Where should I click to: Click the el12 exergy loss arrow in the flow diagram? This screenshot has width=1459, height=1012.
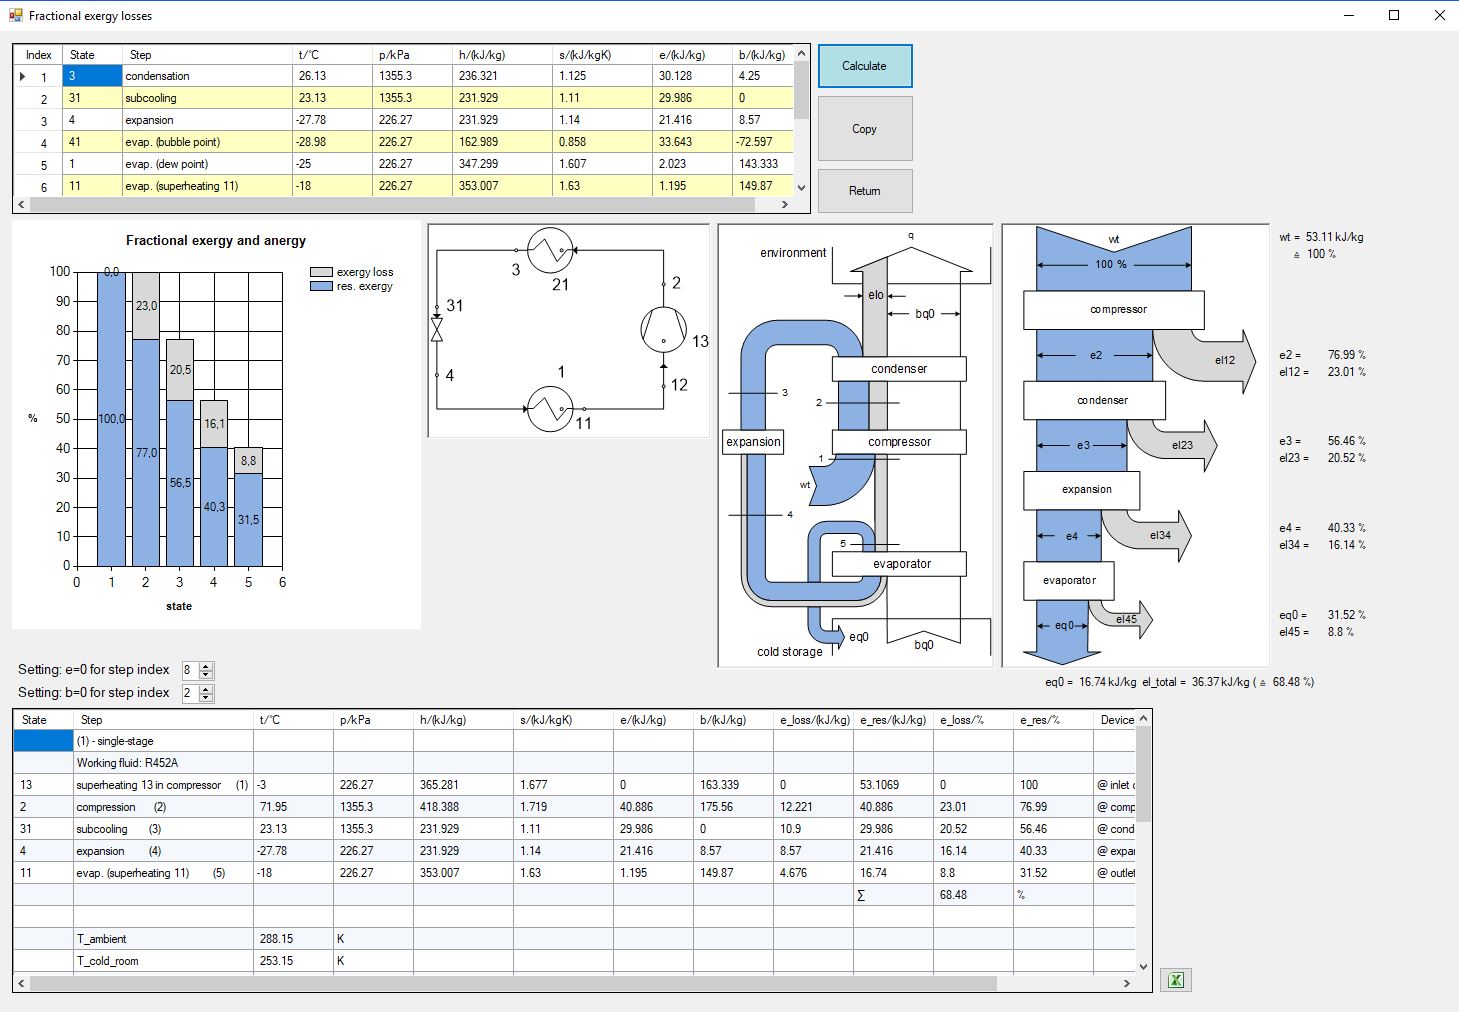[1210, 361]
